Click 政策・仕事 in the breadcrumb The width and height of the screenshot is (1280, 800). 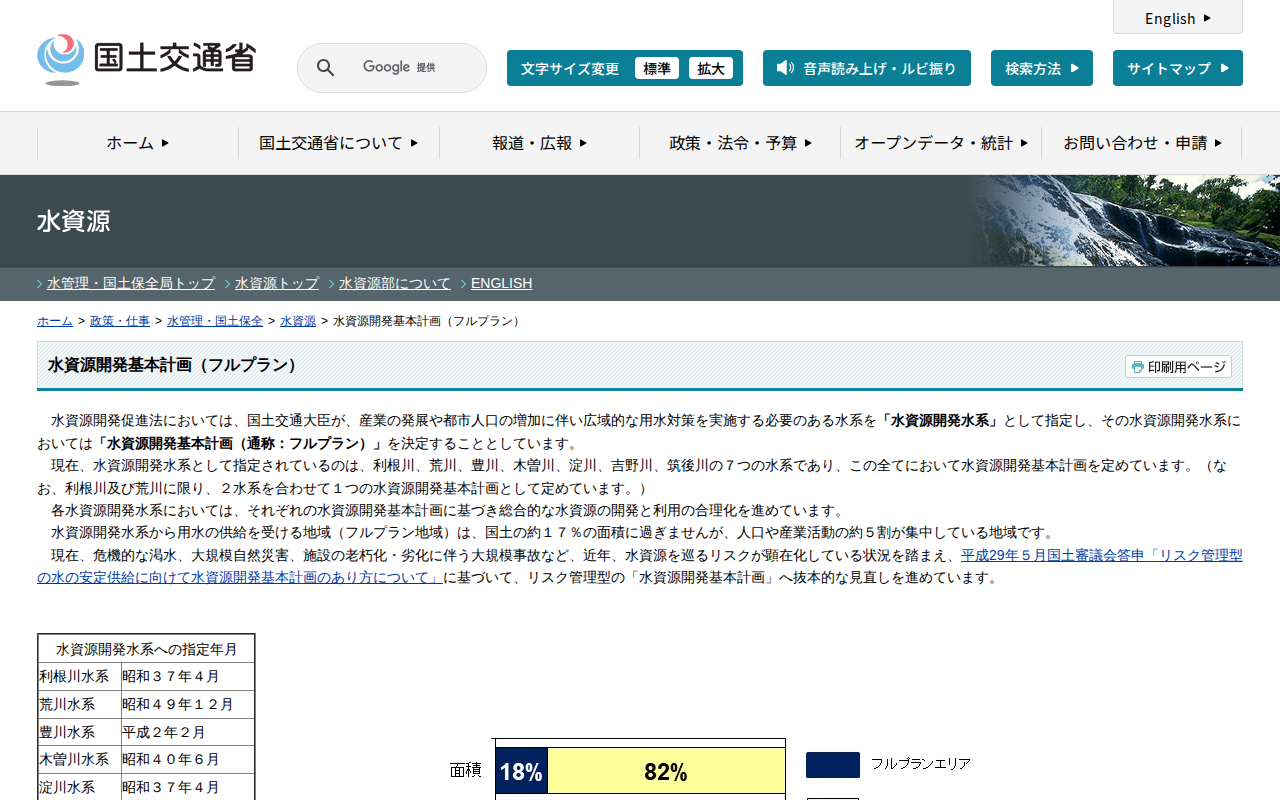[120, 321]
